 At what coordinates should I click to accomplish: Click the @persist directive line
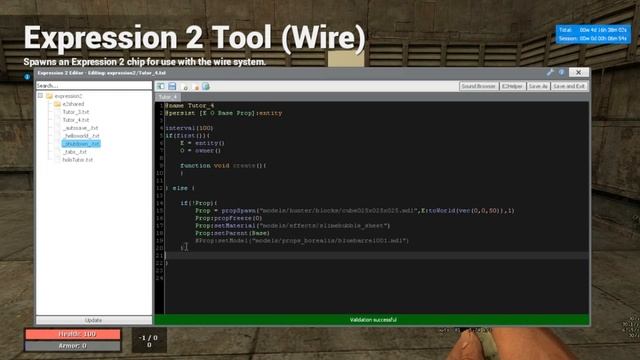pyautogui.click(x=224, y=113)
